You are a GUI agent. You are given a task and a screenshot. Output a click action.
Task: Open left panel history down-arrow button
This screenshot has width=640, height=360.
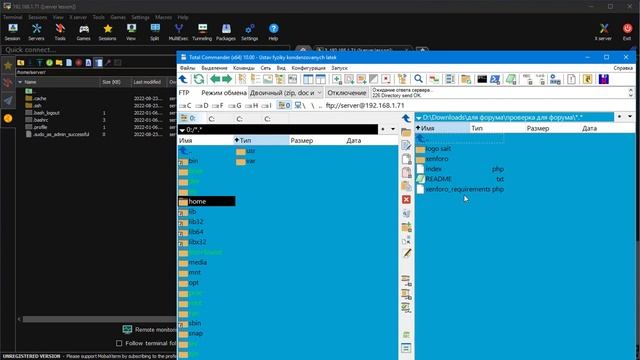pyautogui.click(x=393, y=129)
